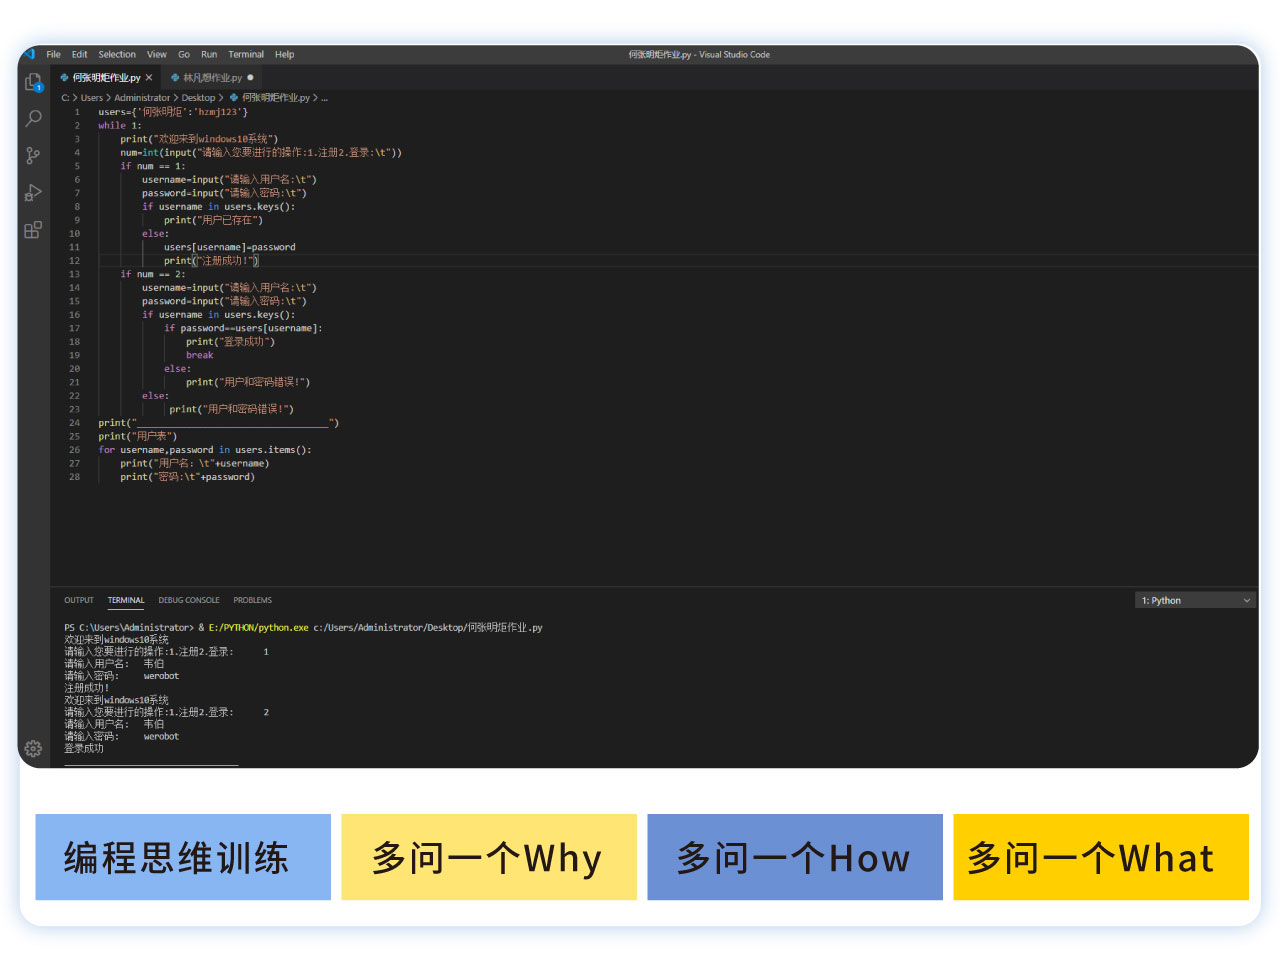The height and width of the screenshot is (969, 1280).
Task: Click the 多问一个What banner button
Action: 1101,857
